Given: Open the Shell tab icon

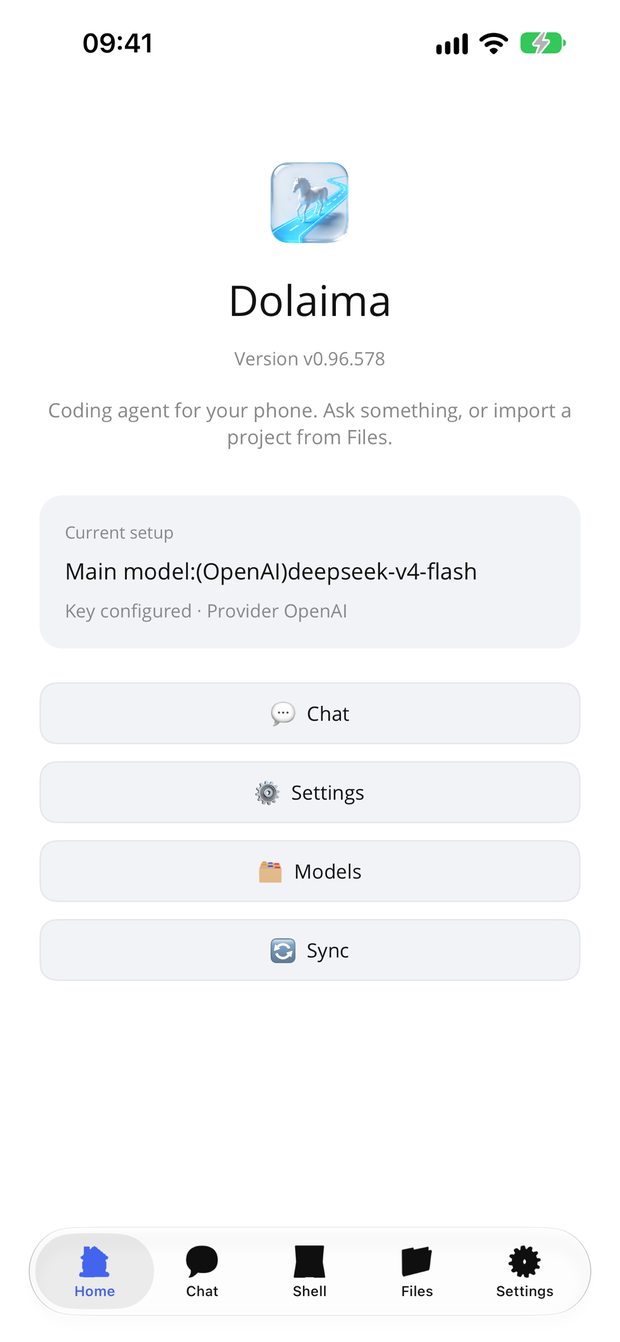Looking at the screenshot, I should 310,1262.
